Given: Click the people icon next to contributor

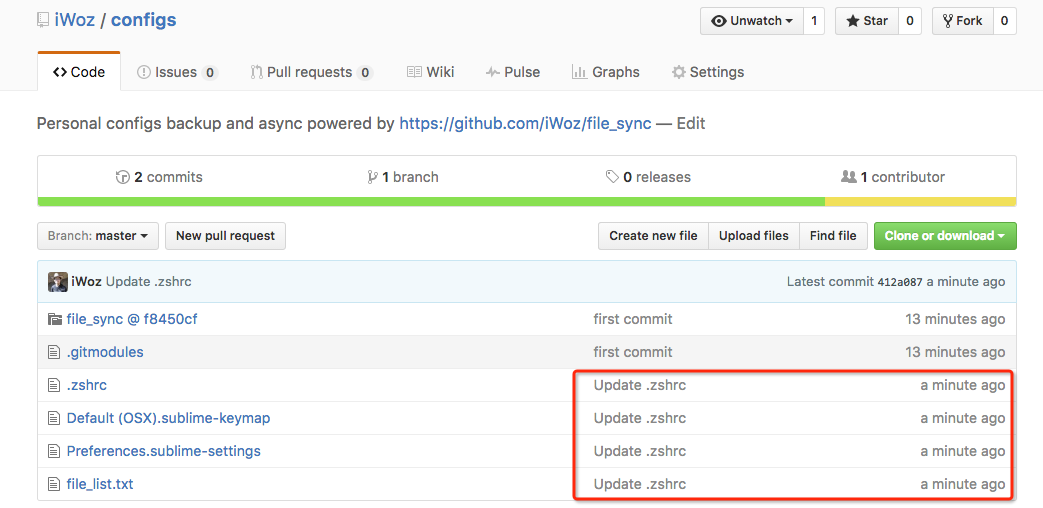Looking at the screenshot, I should pyautogui.click(x=849, y=177).
